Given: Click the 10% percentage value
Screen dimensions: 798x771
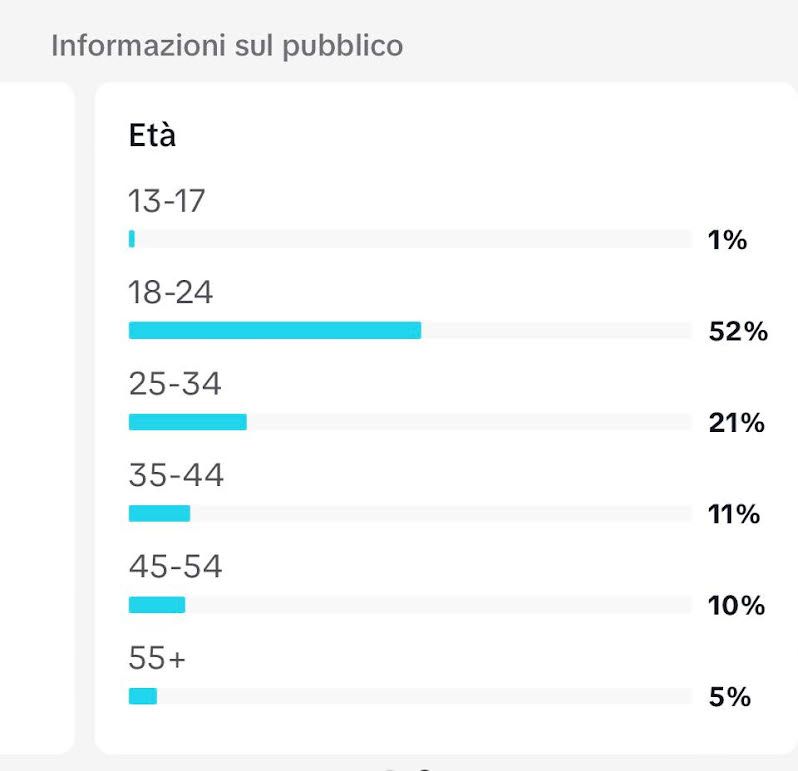Looking at the screenshot, I should tap(736, 606).
